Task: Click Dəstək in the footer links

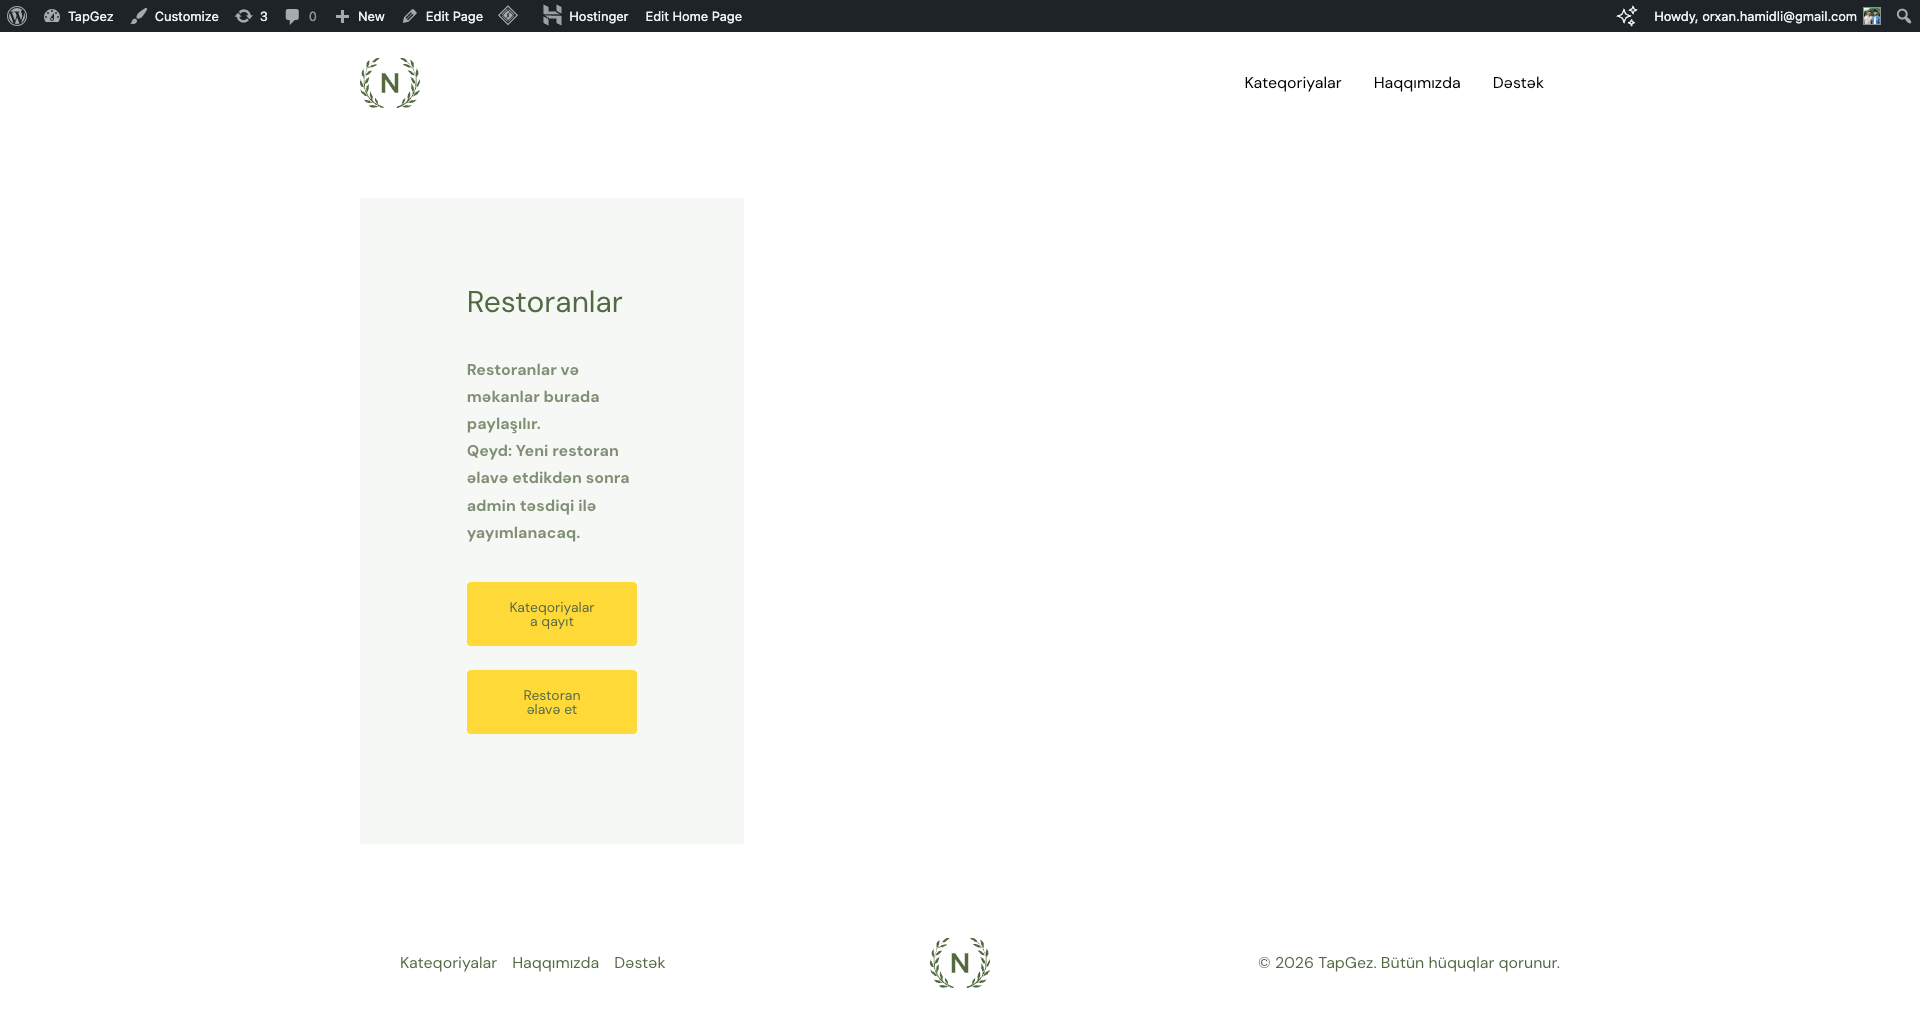Action: tap(639, 962)
